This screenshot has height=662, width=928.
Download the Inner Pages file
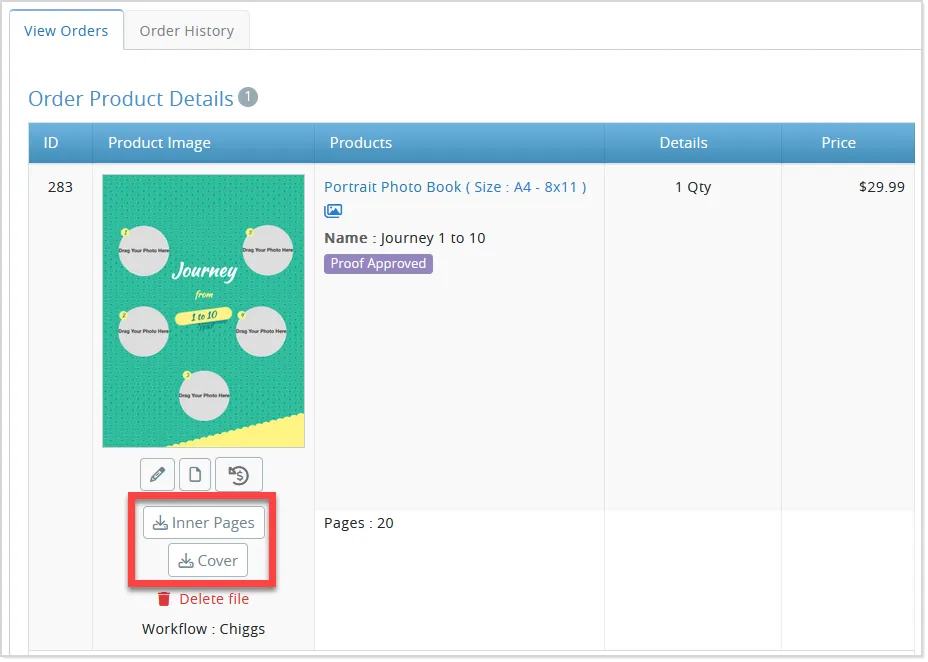coord(204,524)
